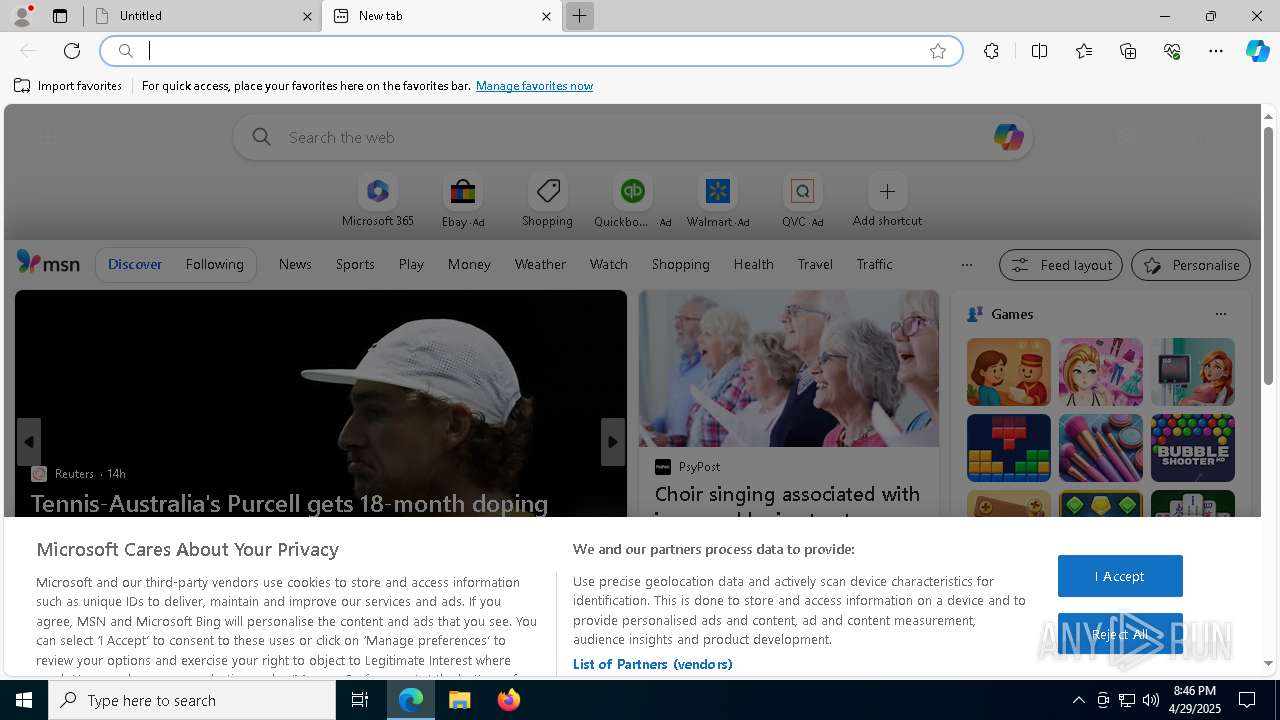Image resolution: width=1280 pixels, height=720 pixels.
Task: Click the msn logo
Action: 48,263
